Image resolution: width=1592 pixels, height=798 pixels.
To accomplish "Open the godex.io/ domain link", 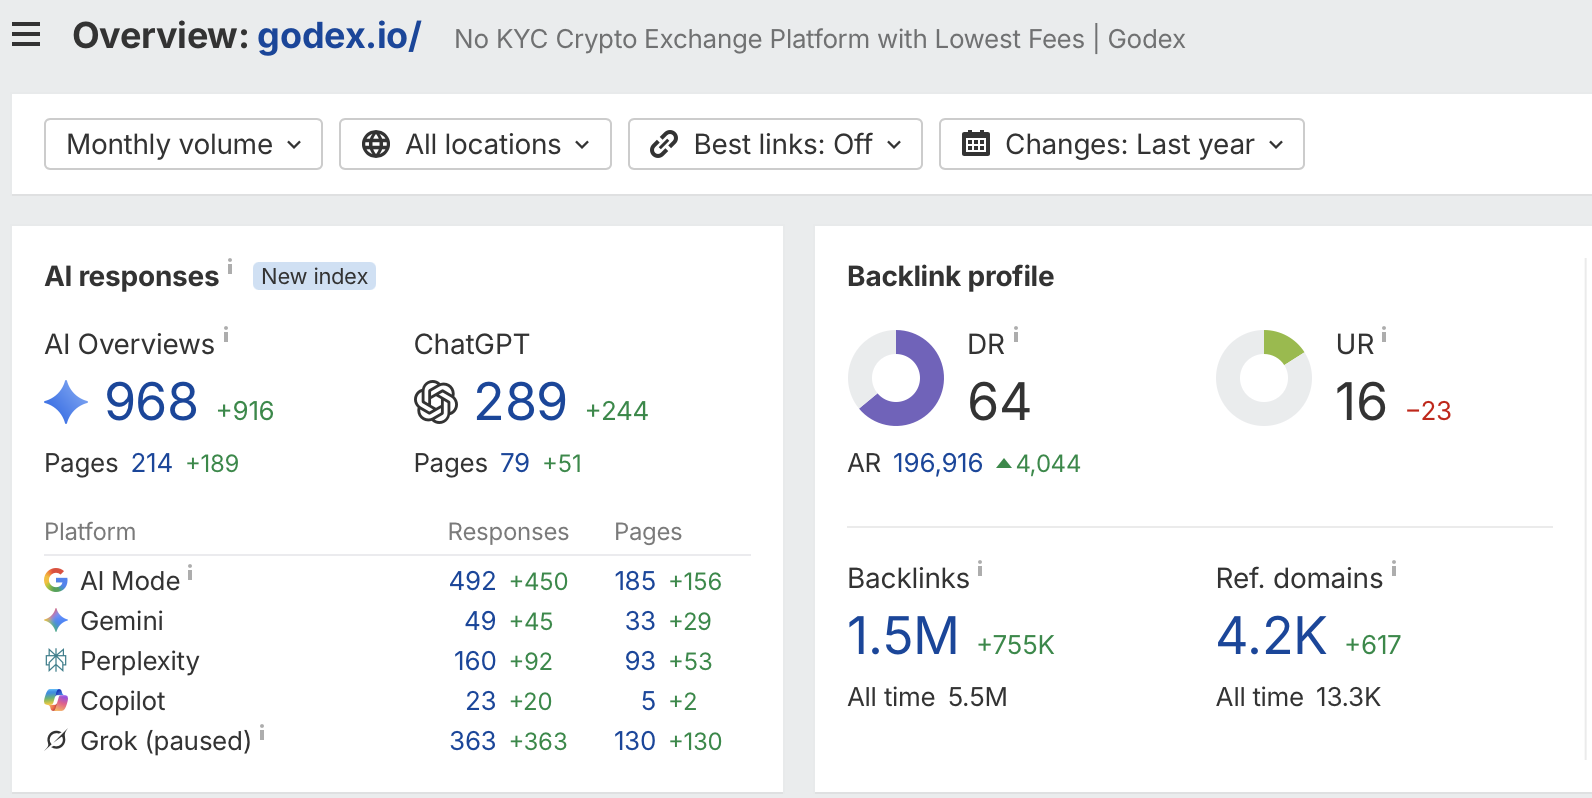I will pyautogui.click(x=340, y=36).
